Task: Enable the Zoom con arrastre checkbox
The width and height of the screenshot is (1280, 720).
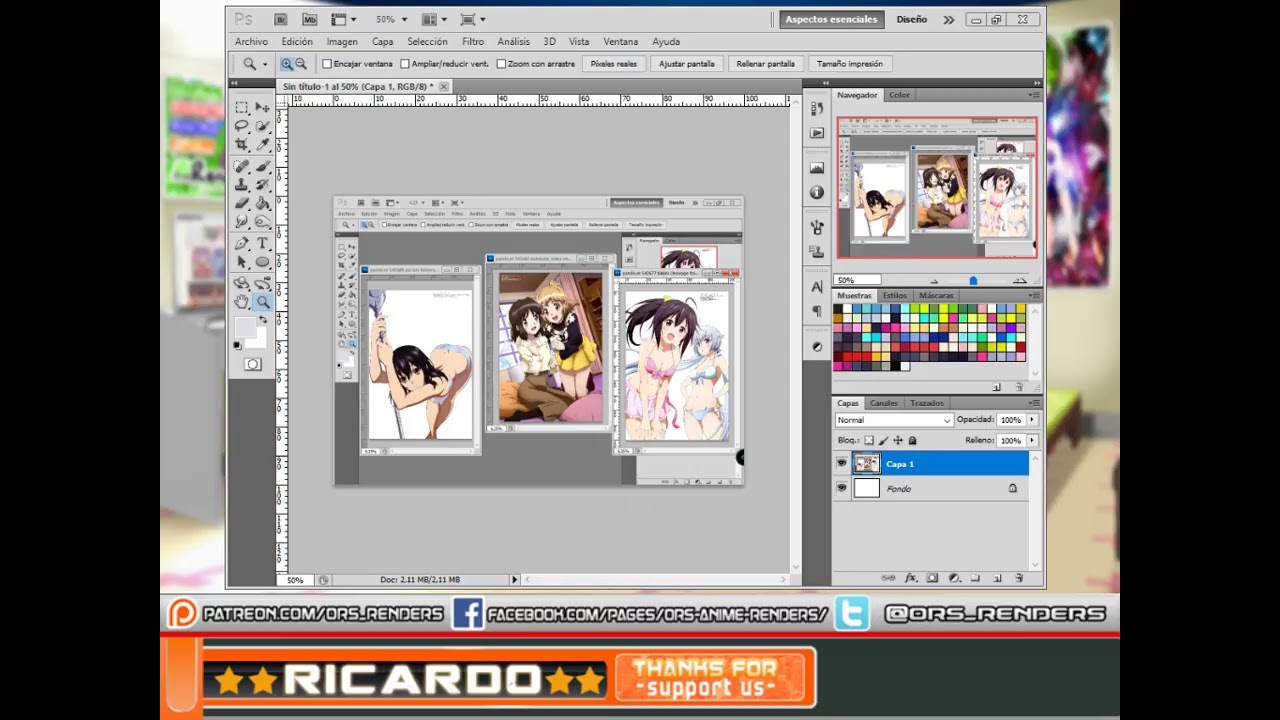Action: click(501, 64)
